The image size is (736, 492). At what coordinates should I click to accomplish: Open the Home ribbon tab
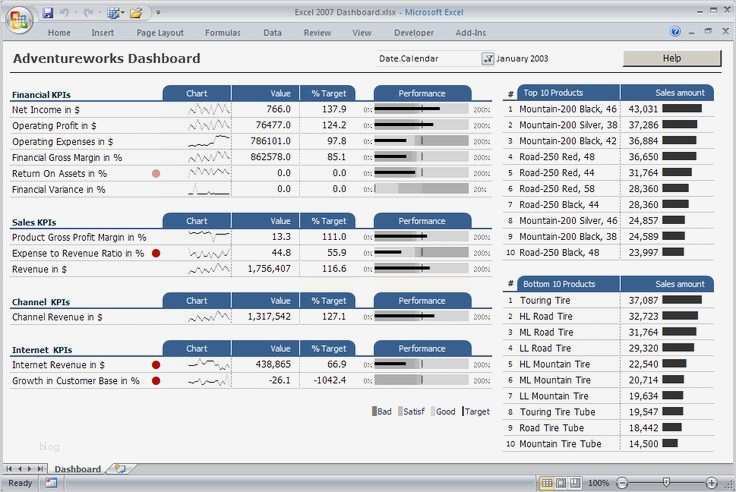(59, 32)
